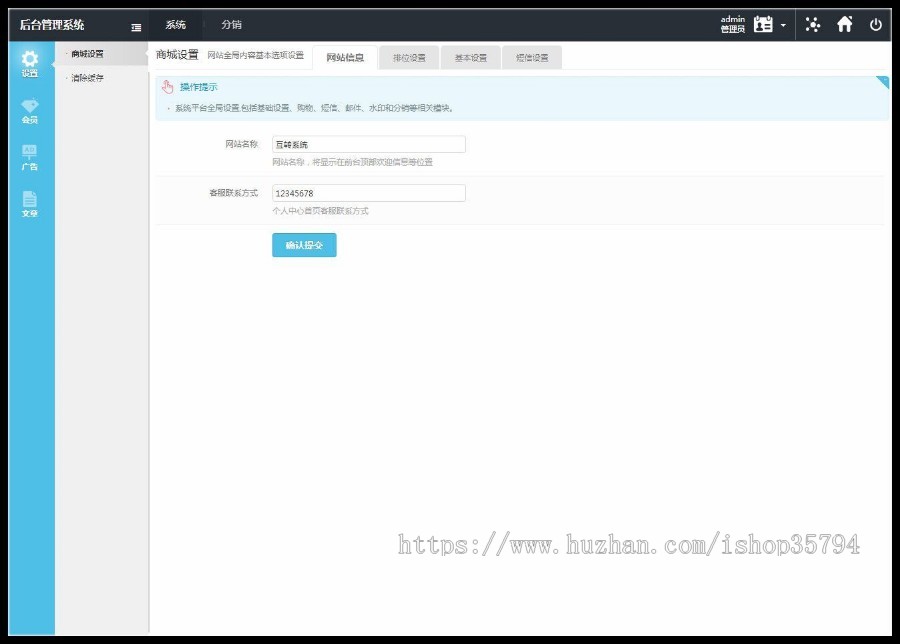
Task: Collapse the sidebar with the menu toggle icon
Action: 136,27
